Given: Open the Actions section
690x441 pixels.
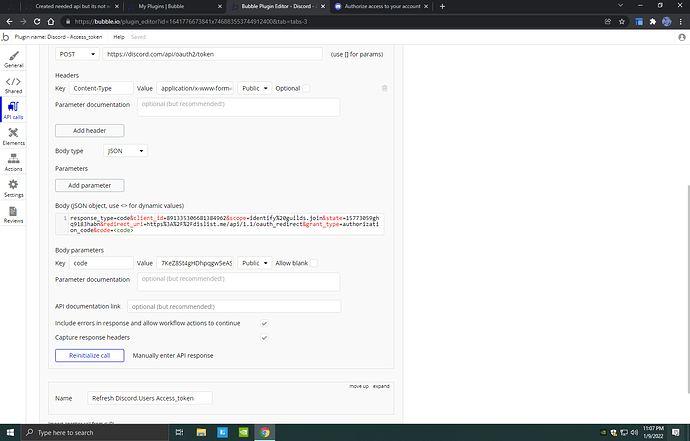Looking at the screenshot, I should coord(14,162).
